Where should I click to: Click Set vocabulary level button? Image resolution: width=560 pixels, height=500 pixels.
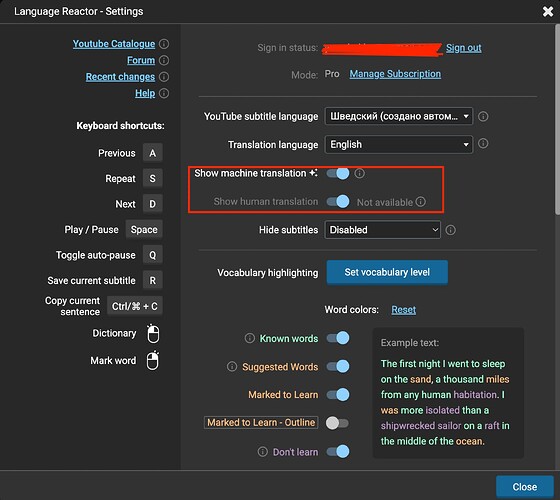pos(387,272)
